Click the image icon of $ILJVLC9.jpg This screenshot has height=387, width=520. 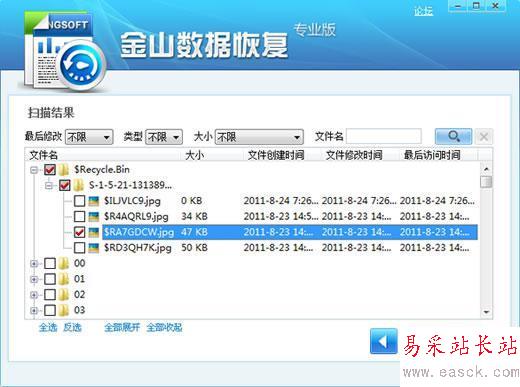click(x=94, y=201)
